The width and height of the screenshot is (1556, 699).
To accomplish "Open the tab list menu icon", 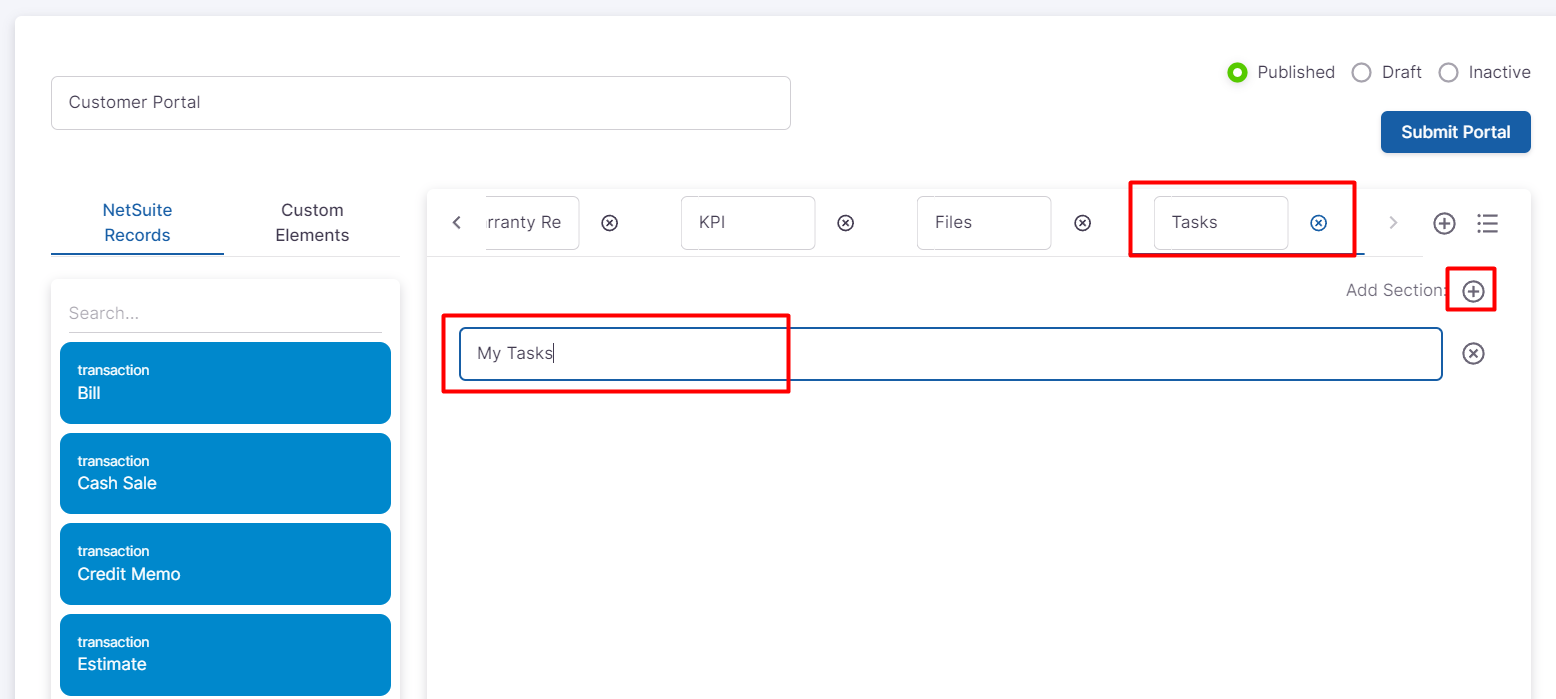I will click(x=1487, y=223).
